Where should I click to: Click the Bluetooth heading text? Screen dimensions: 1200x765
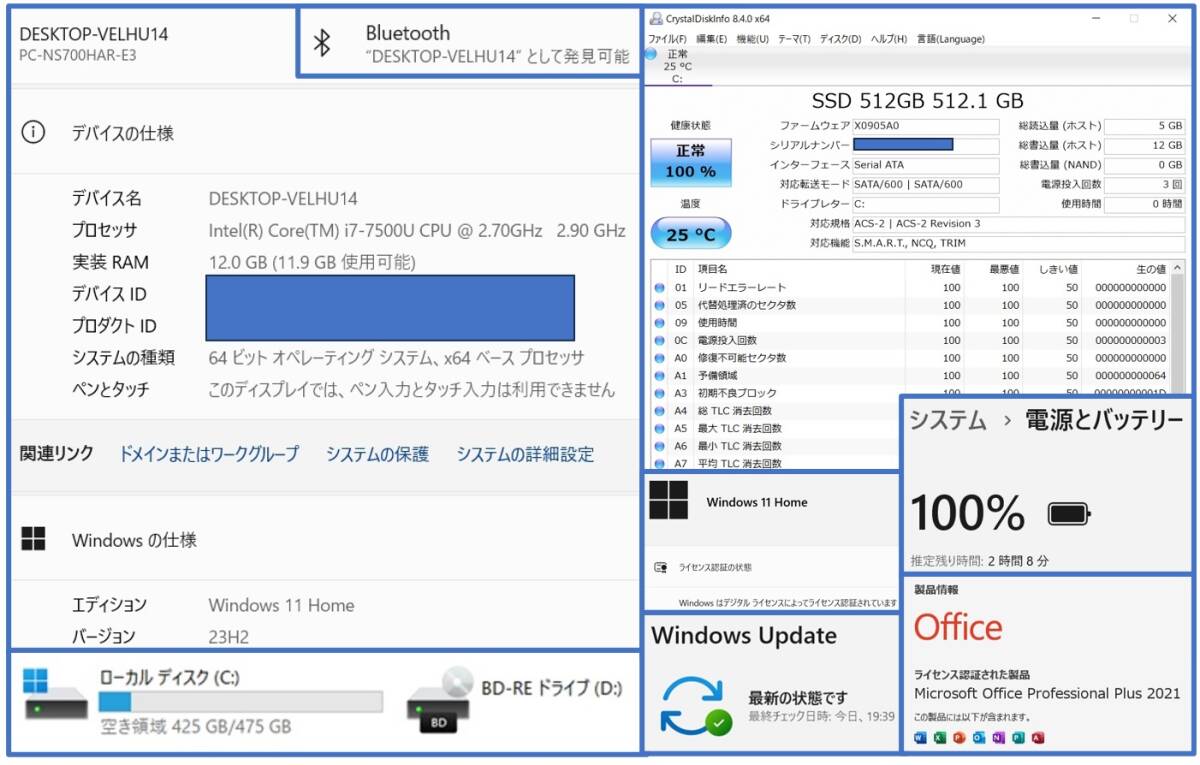pos(408,33)
